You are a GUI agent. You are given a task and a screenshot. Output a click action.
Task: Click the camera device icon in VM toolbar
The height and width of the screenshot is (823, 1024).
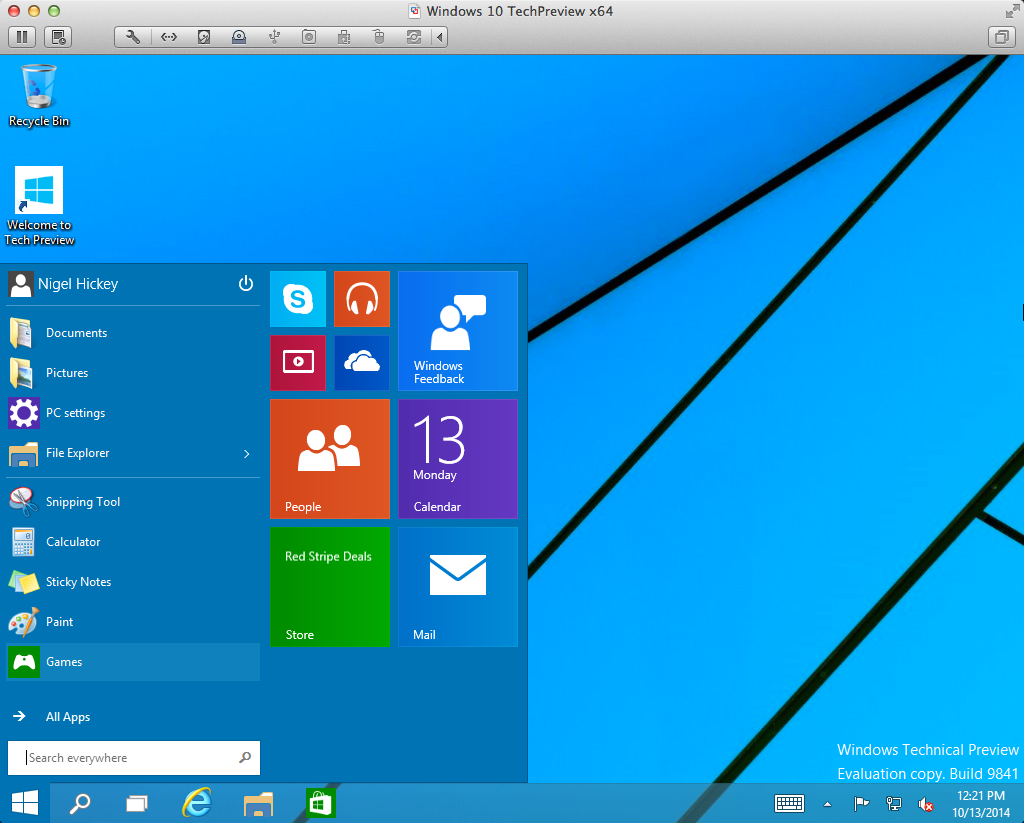coord(309,37)
